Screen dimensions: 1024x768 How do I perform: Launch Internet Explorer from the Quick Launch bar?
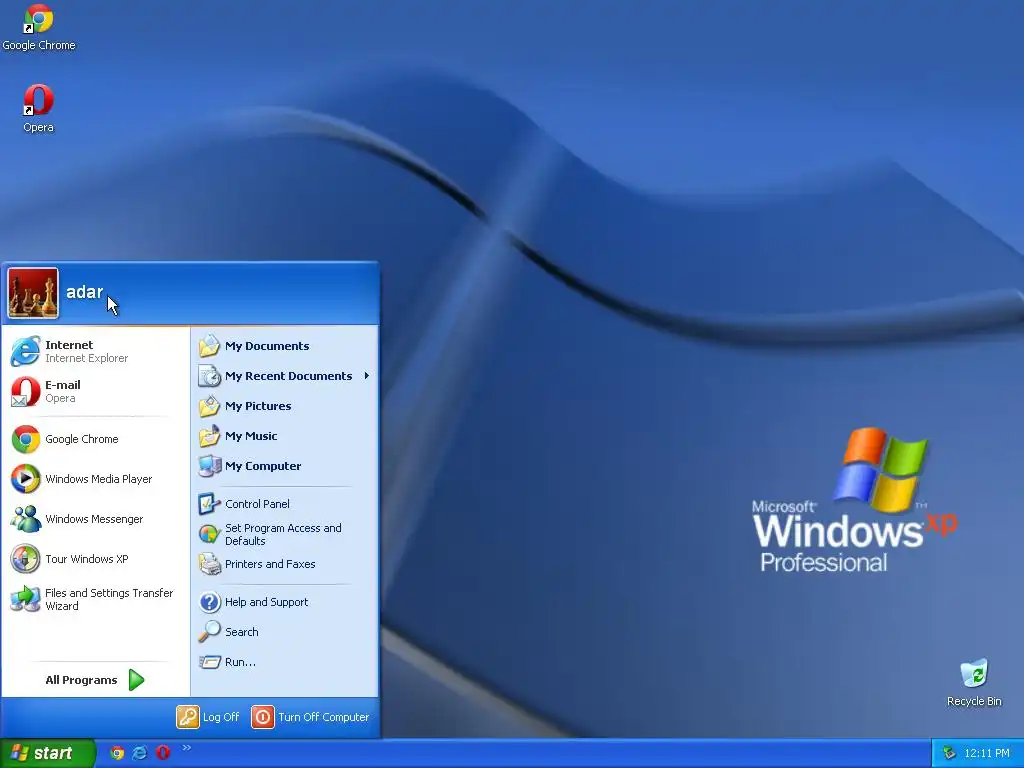tap(140, 753)
